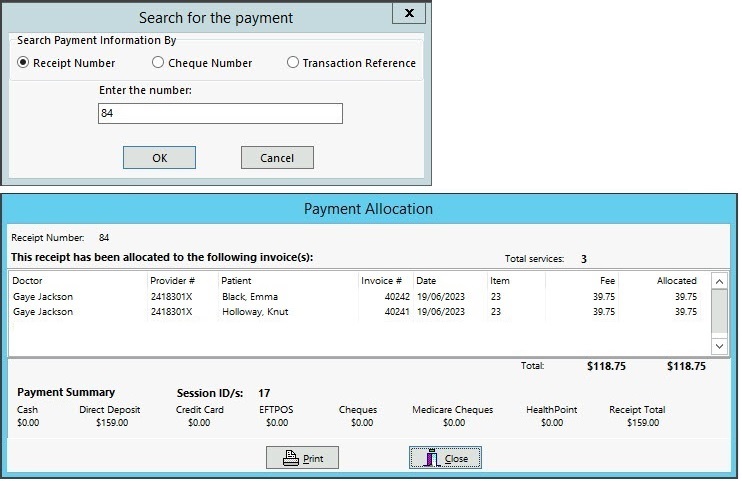This screenshot has width=742, height=481.
Task: Select the patient Holloway, Knut
Action: pos(255,312)
